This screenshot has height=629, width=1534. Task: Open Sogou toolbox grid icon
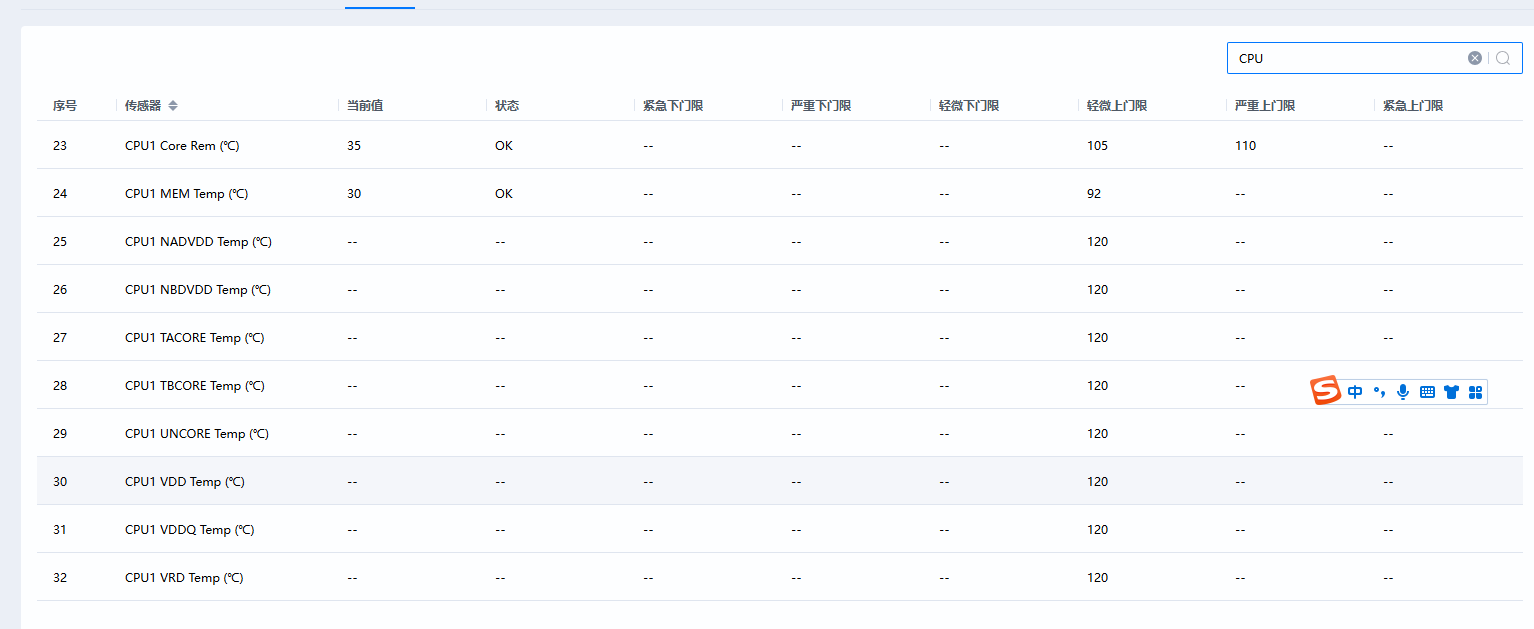coord(1475,392)
